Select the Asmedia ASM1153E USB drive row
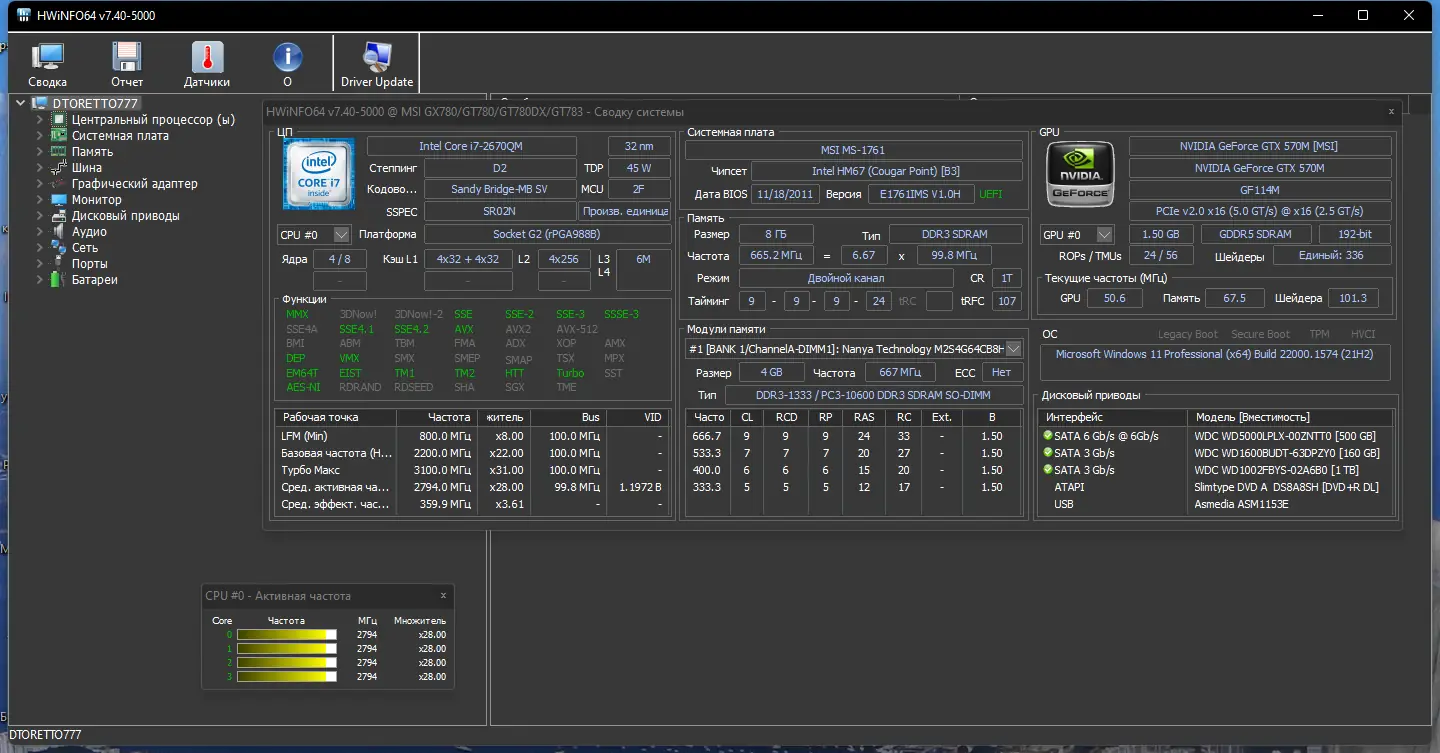Screen dimensions: 1440x753 pos(1215,504)
